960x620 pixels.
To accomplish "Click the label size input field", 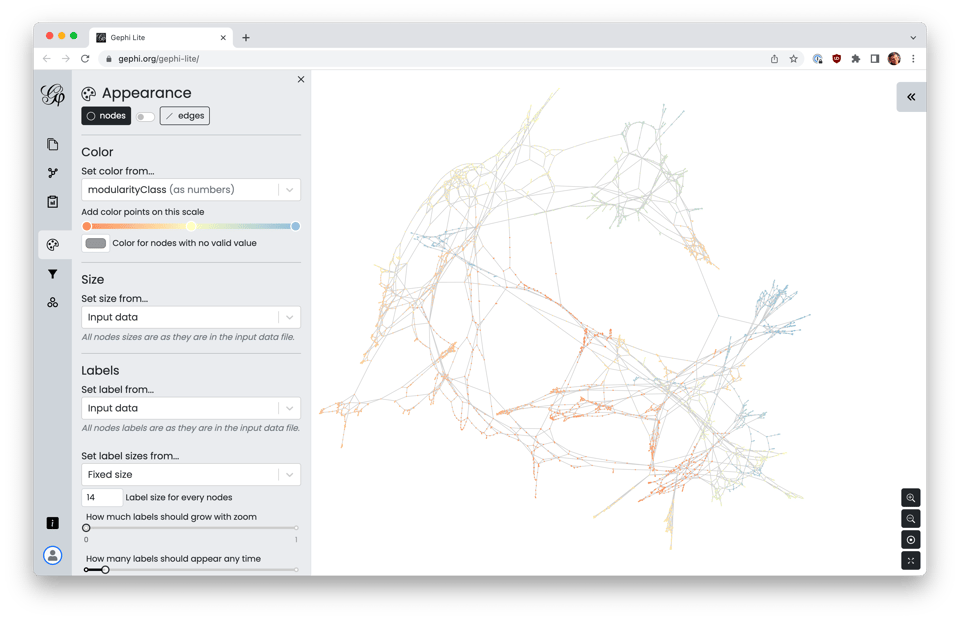I will pos(102,497).
